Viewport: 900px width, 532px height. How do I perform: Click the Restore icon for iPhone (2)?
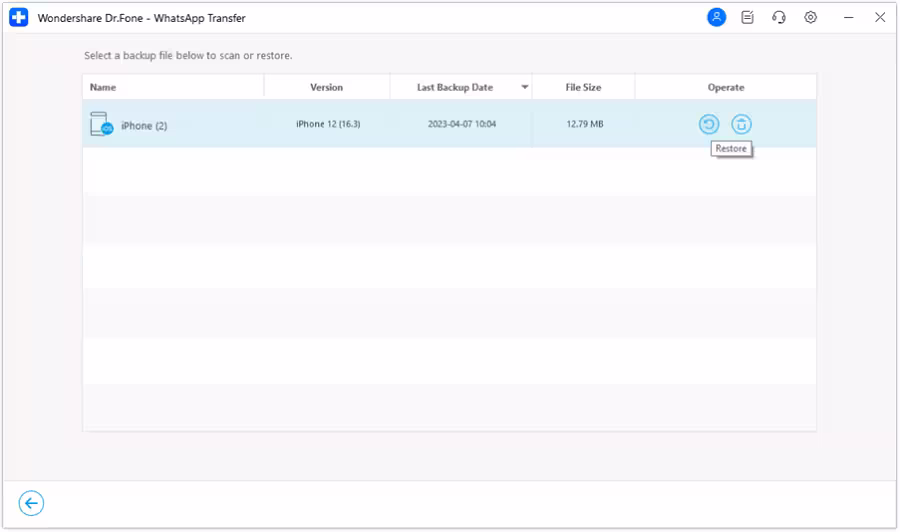point(709,124)
